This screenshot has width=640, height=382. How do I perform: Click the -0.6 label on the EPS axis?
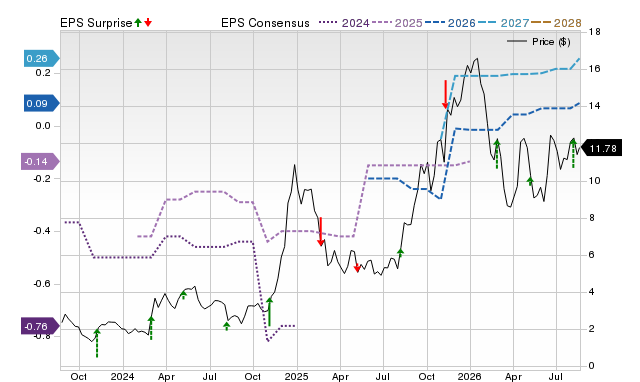coord(42,284)
